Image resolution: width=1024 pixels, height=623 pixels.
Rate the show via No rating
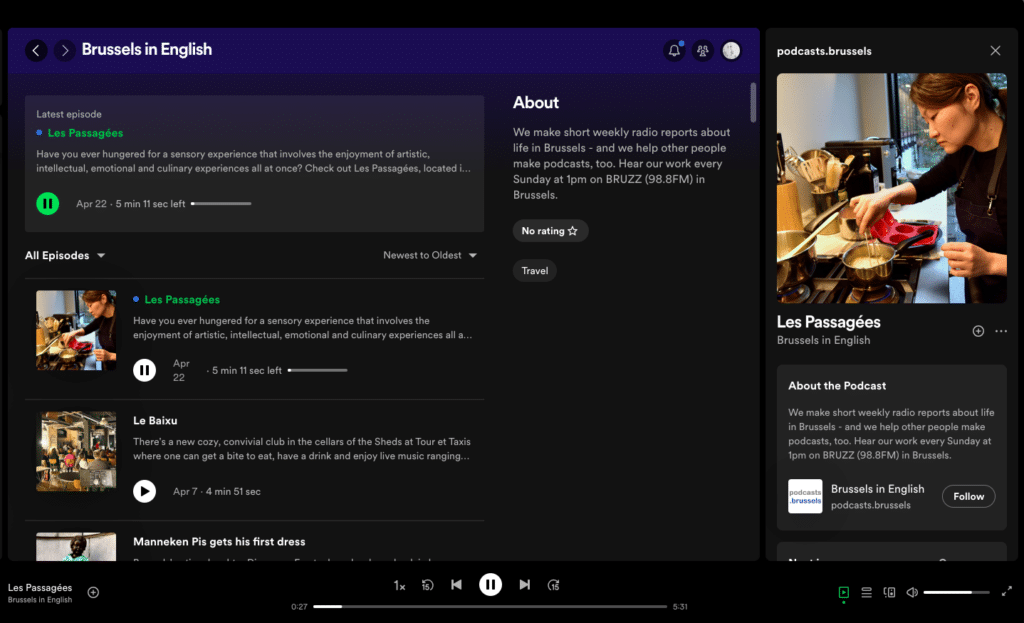pos(550,231)
